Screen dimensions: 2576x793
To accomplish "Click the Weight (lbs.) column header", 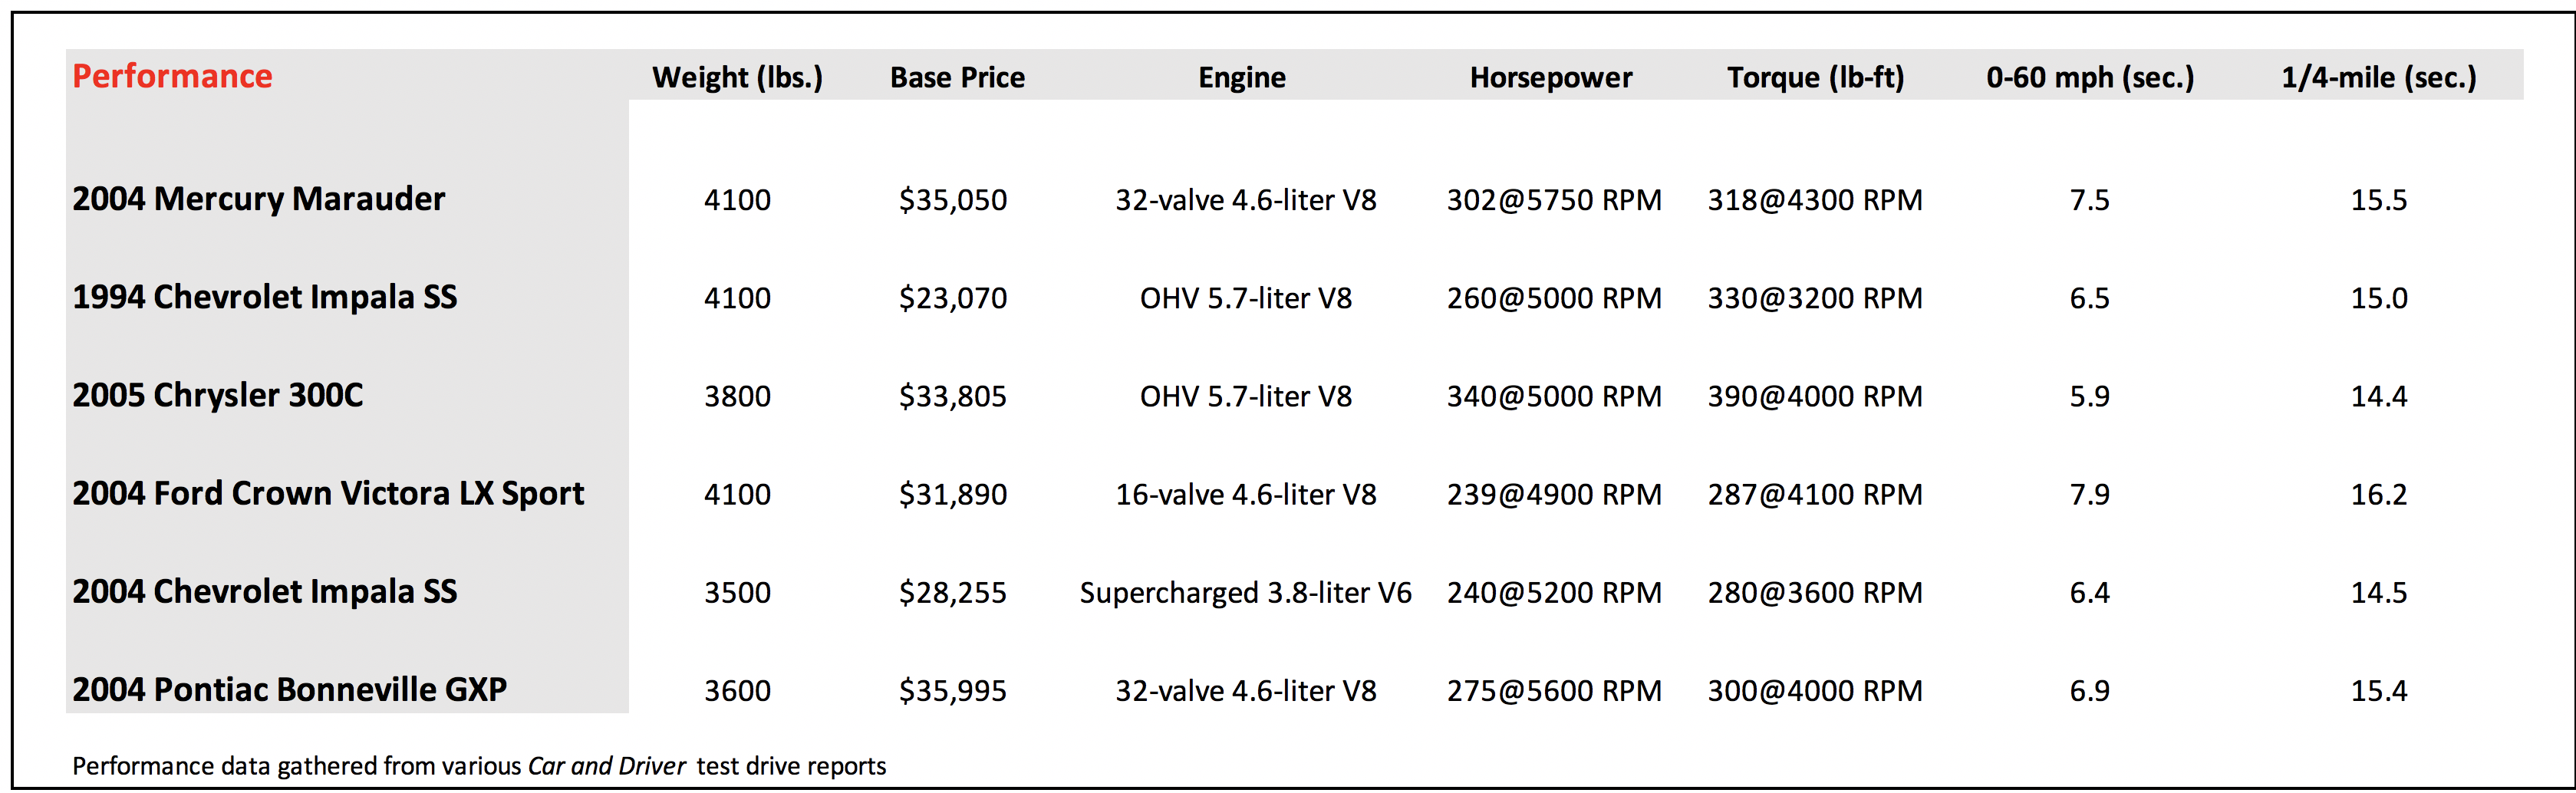I will 737,77.
